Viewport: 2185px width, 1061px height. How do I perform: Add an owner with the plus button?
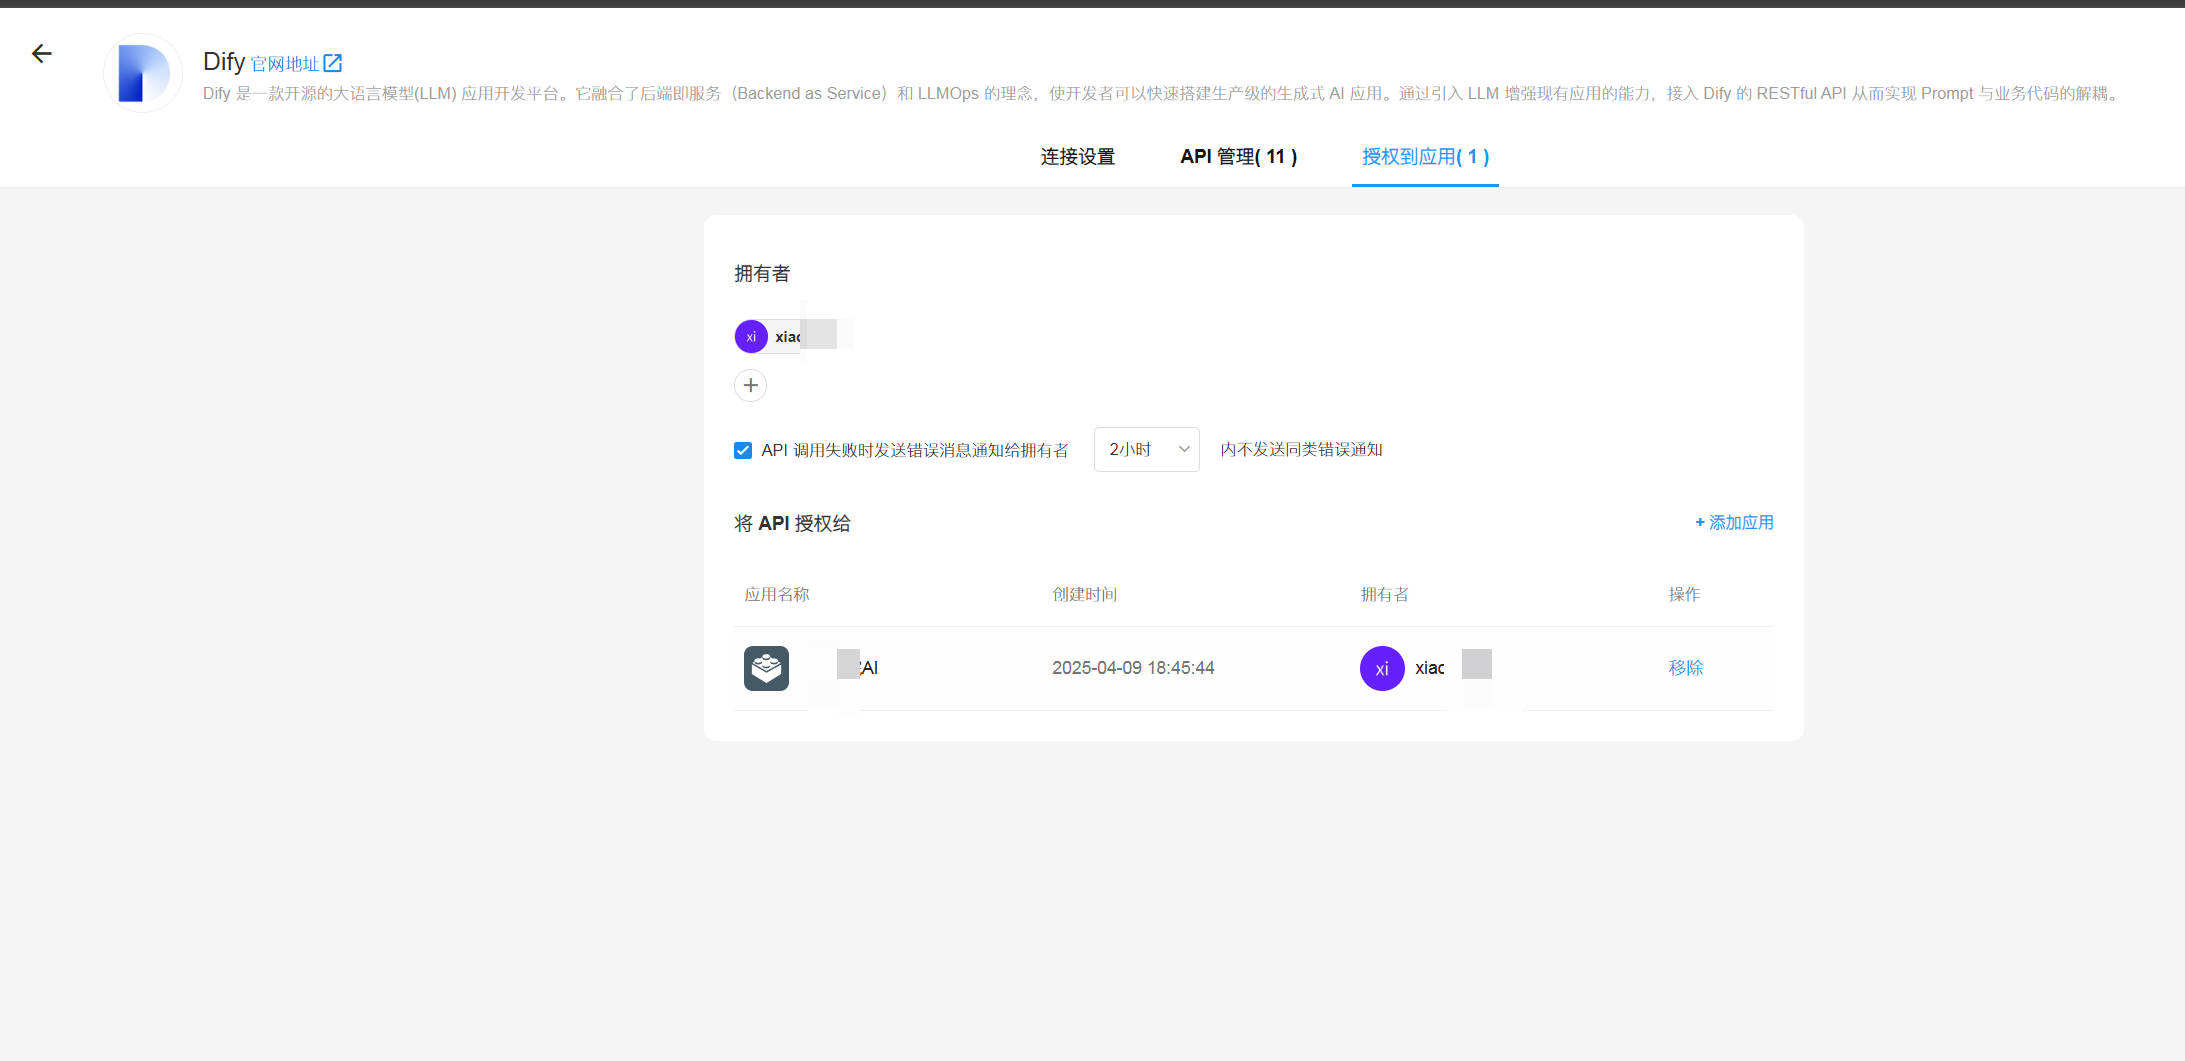coord(751,385)
